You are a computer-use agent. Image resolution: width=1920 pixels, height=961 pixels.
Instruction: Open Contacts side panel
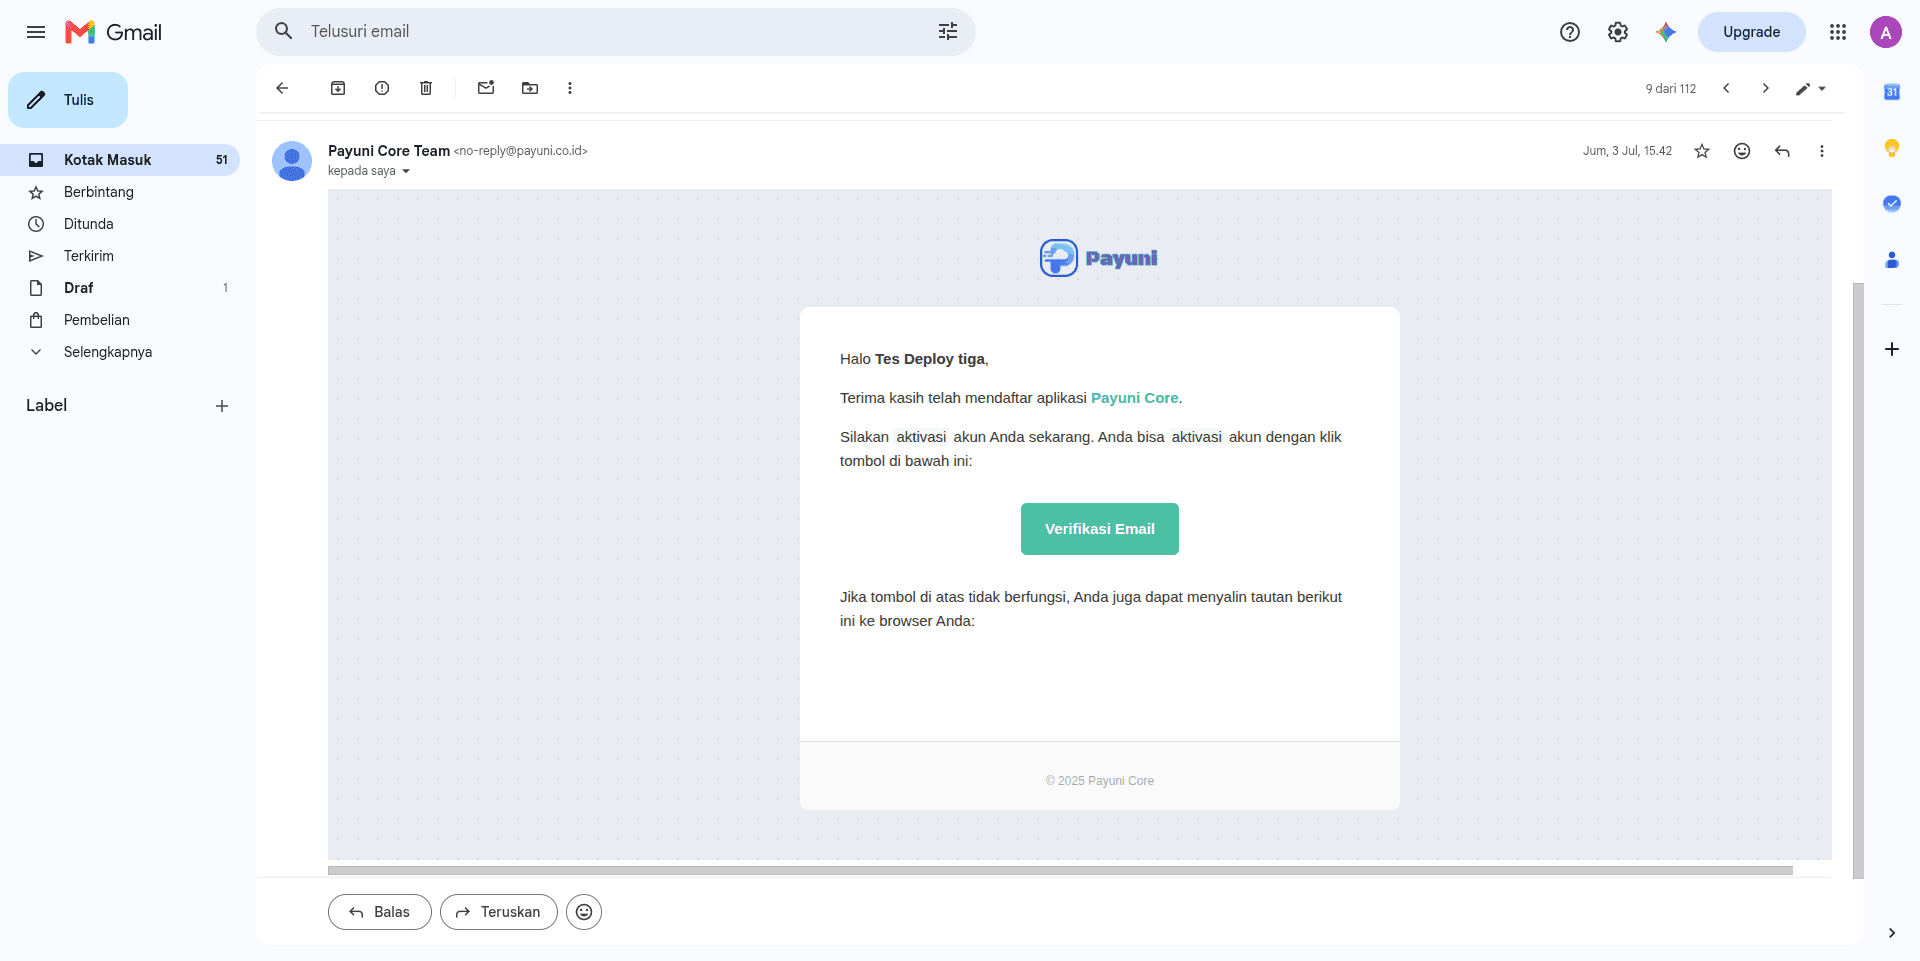pyautogui.click(x=1892, y=260)
